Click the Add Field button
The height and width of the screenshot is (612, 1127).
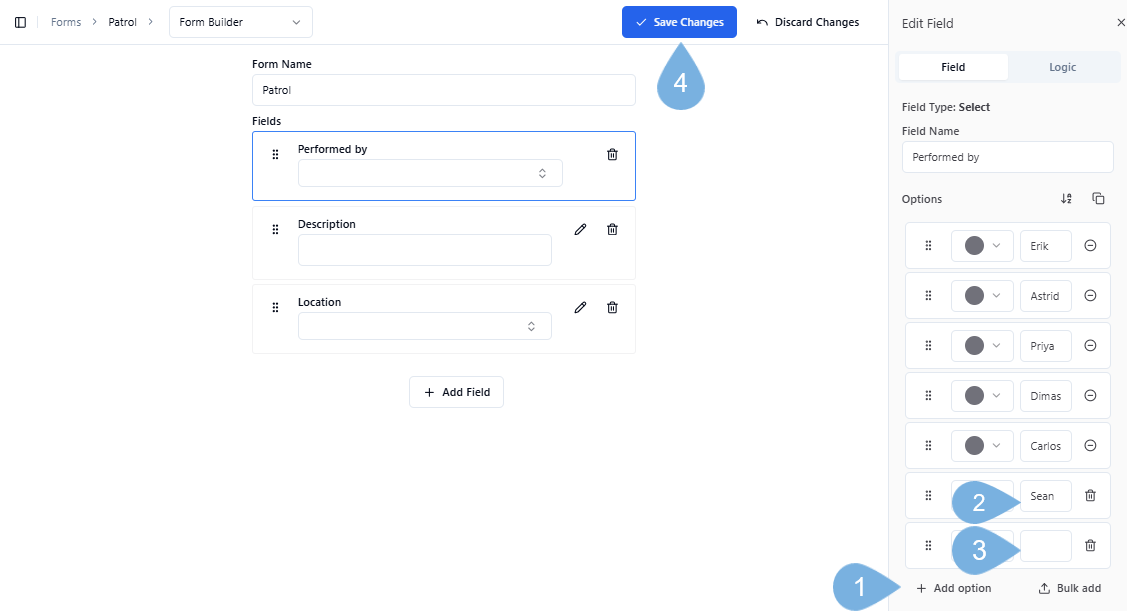coord(456,392)
